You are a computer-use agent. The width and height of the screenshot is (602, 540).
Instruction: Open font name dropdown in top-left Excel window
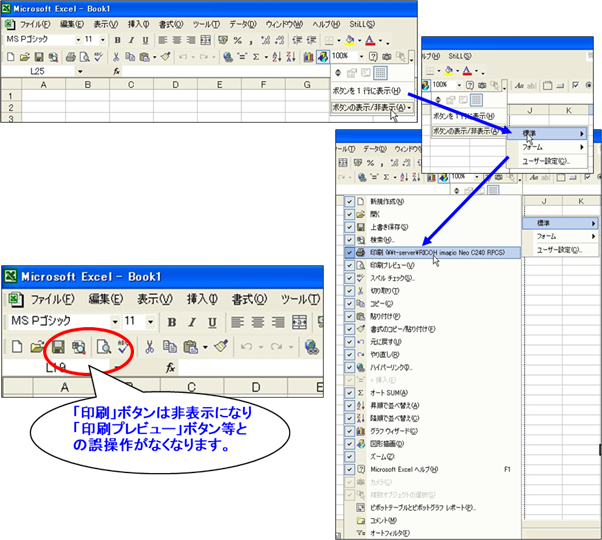(78, 40)
